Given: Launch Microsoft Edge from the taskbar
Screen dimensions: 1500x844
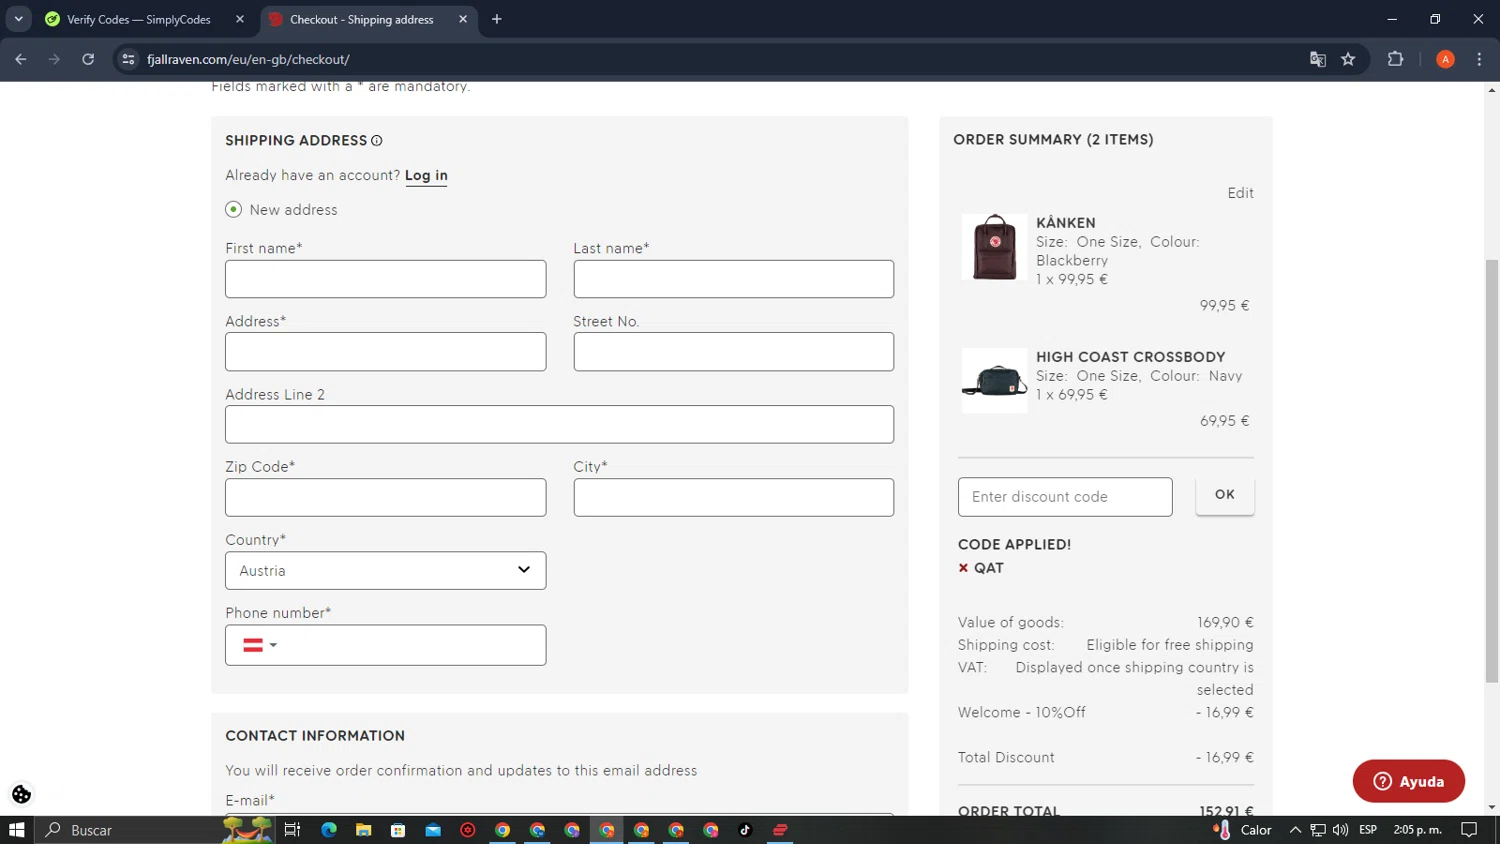Looking at the screenshot, I should (329, 830).
